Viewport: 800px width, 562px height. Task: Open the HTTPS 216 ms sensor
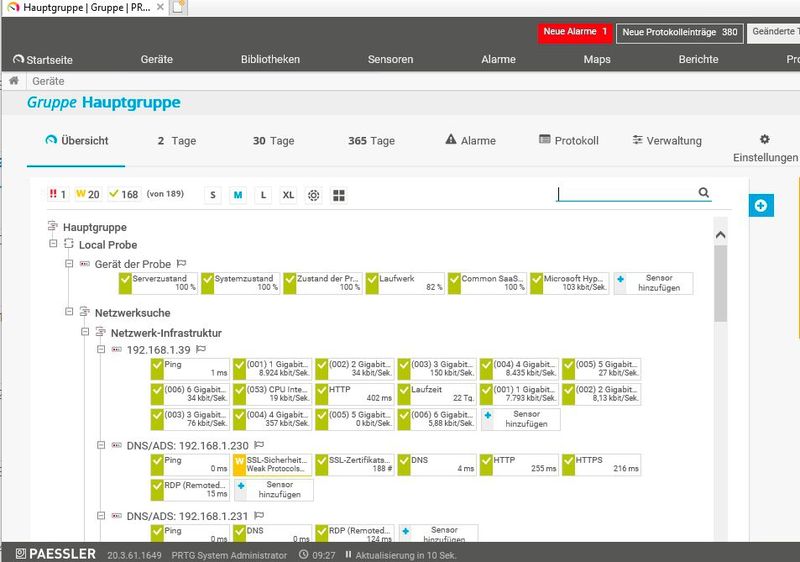(x=601, y=465)
